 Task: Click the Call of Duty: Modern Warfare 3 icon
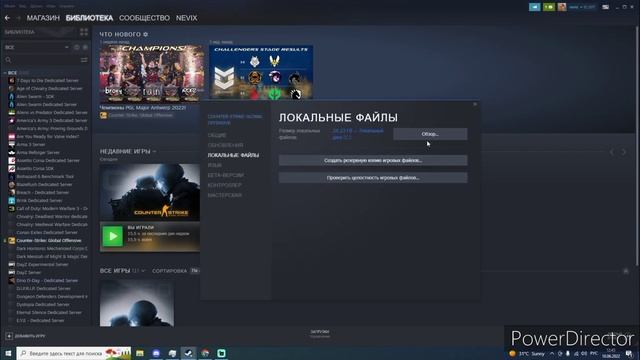pos(12,209)
